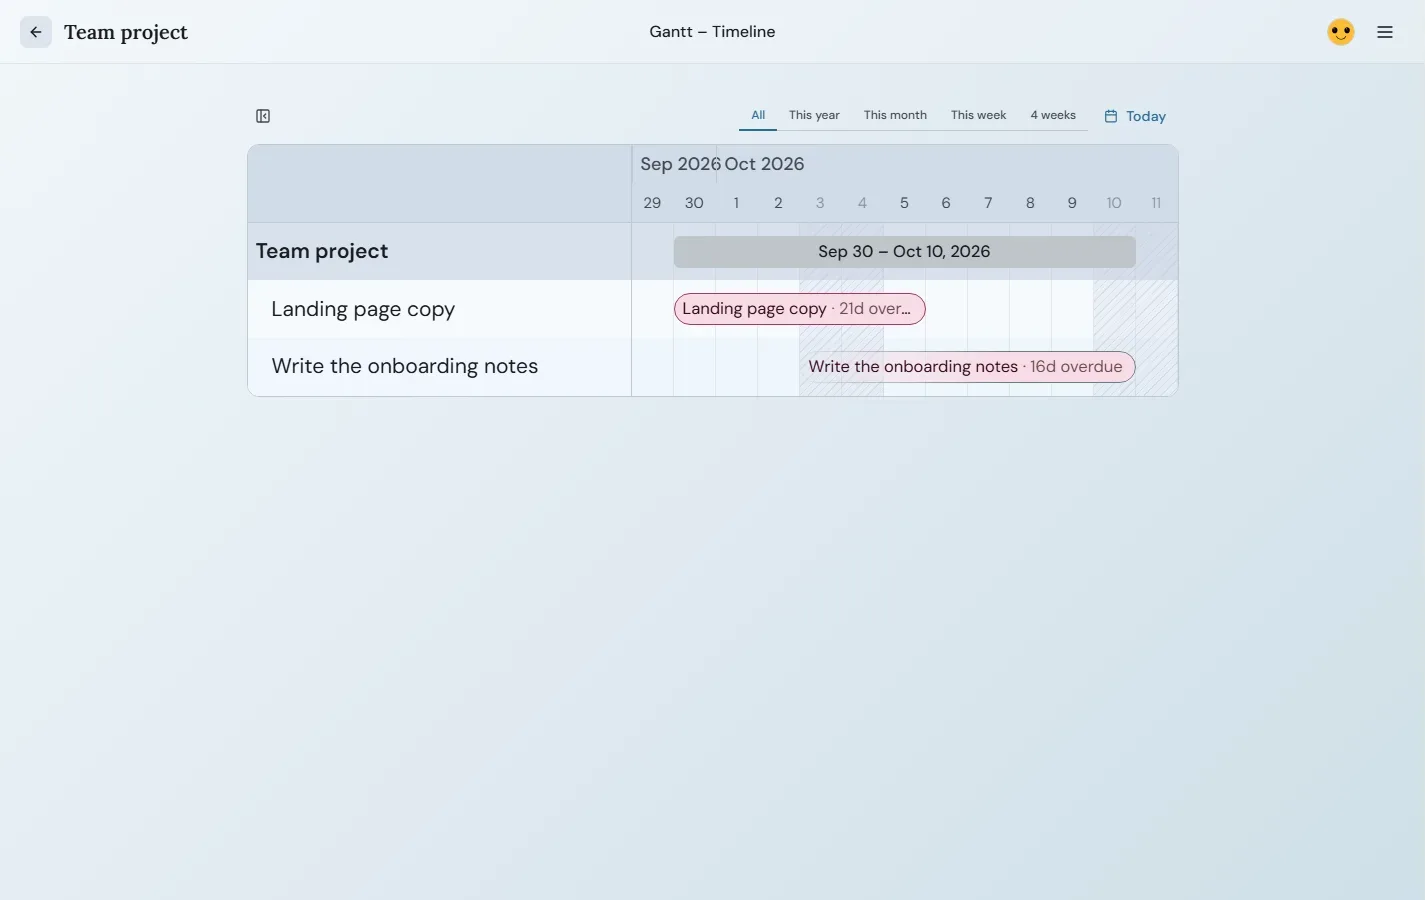Click day 11 in the date header
This screenshot has height=900, width=1425.
1156,203
